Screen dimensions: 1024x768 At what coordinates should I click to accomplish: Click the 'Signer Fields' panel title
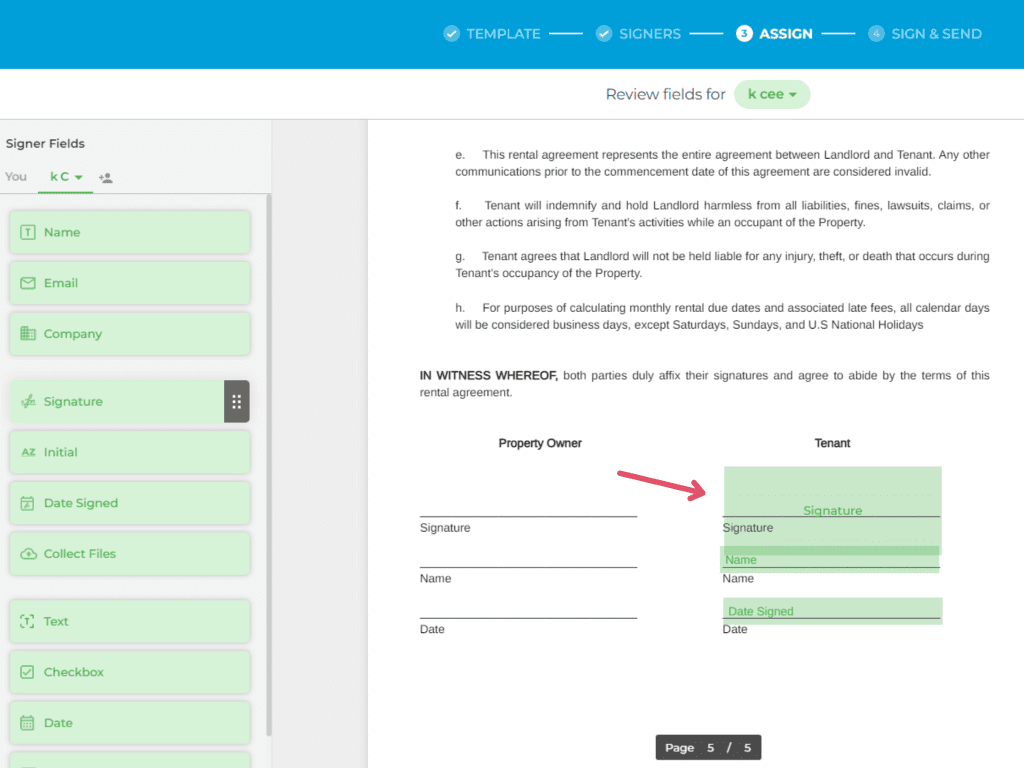pos(45,144)
